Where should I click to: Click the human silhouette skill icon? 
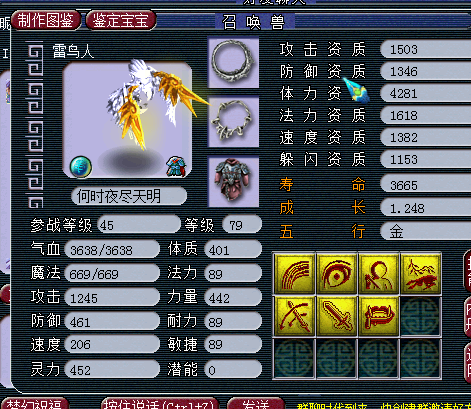pyautogui.click(x=379, y=274)
